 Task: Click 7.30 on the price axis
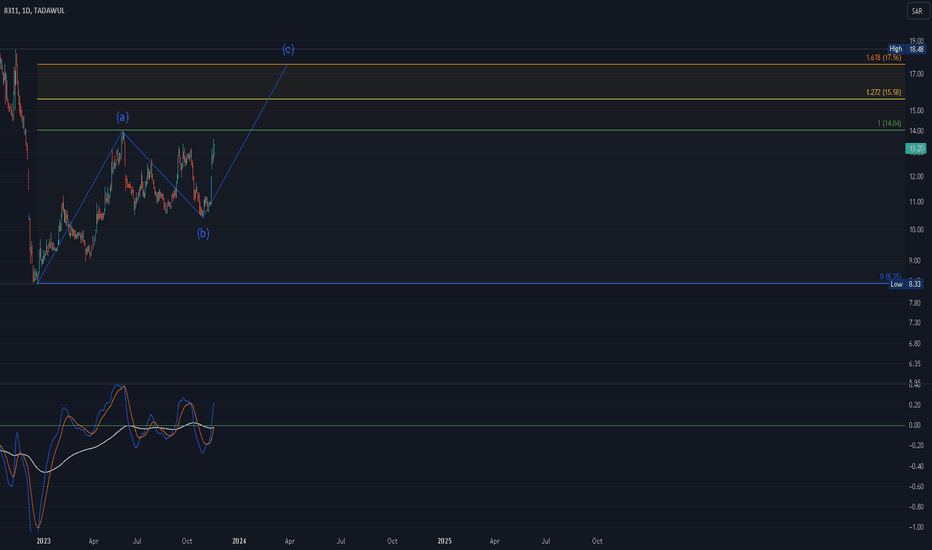click(x=914, y=323)
